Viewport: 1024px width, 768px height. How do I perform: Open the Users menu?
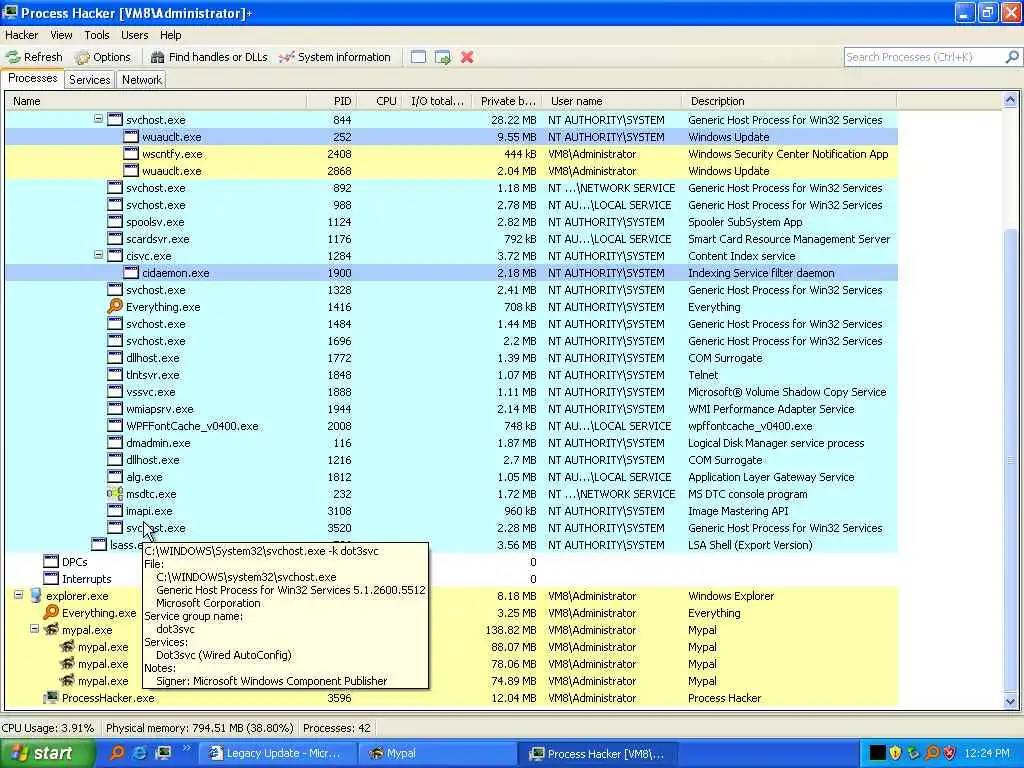tap(135, 35)
